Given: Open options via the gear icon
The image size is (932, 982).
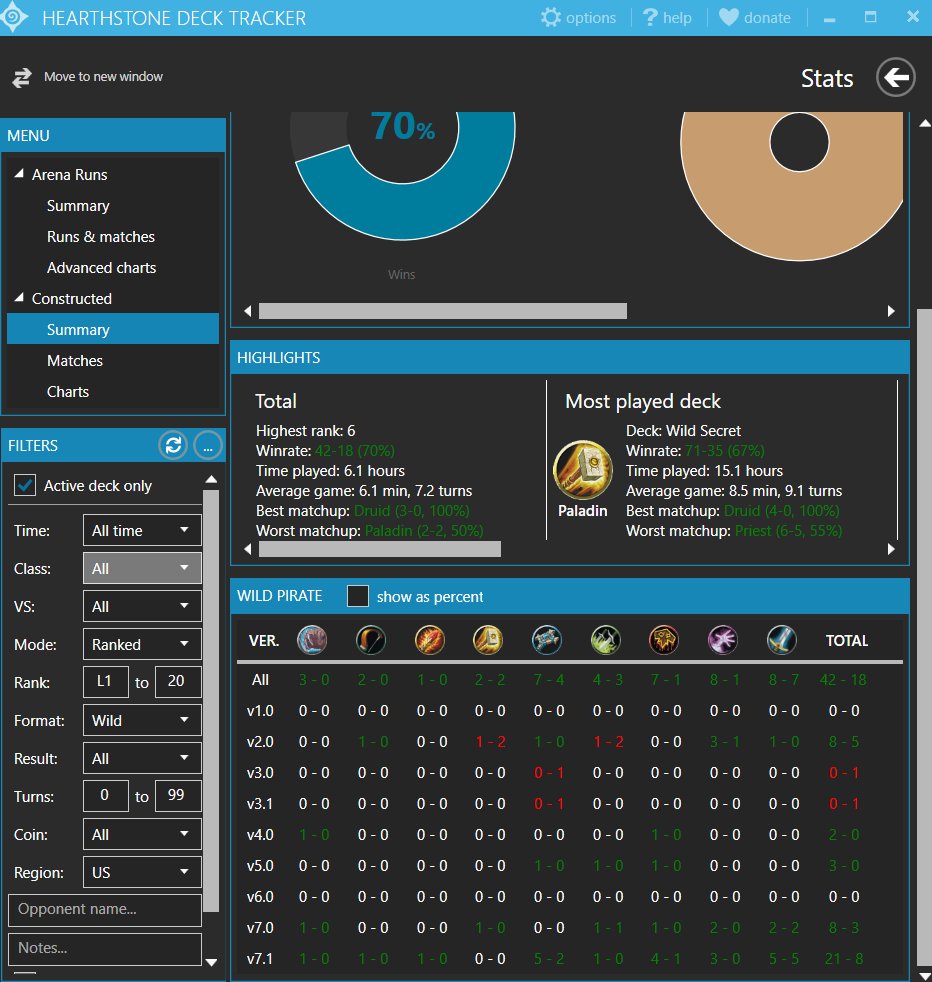Looking at the screenshot, I should click(x=551, y=17).
